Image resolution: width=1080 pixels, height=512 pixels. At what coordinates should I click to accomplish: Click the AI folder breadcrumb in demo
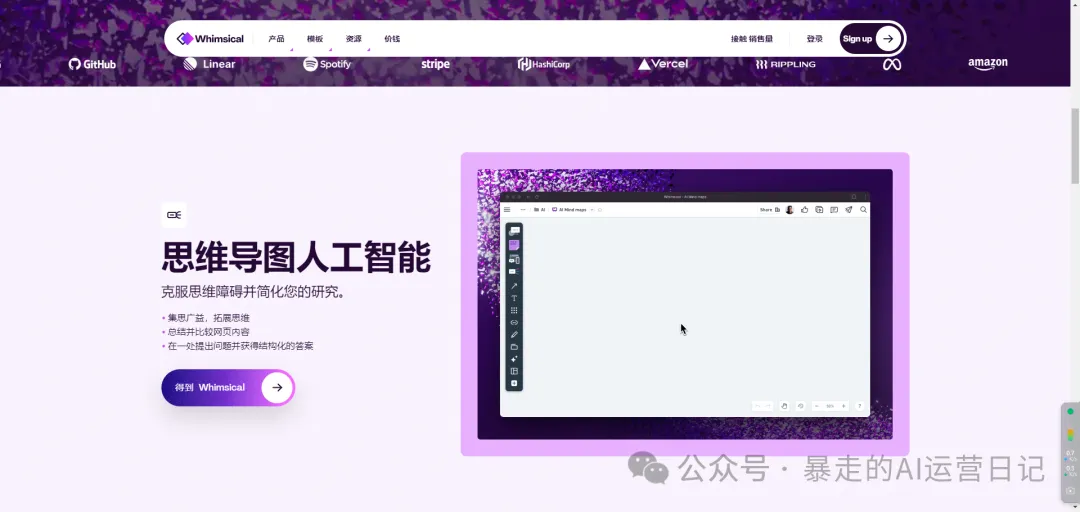pos(540,209)
